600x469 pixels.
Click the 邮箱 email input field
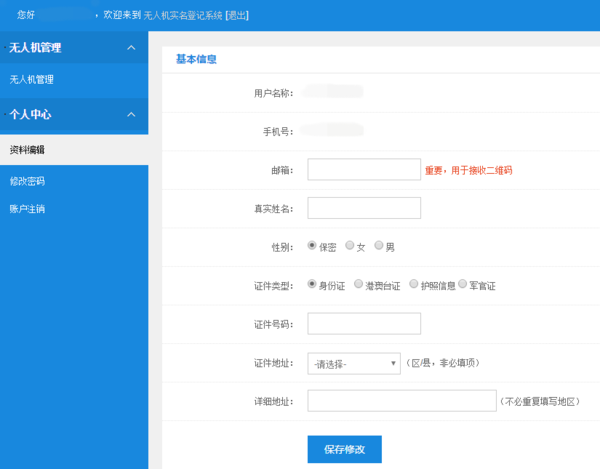coord(364,169)
